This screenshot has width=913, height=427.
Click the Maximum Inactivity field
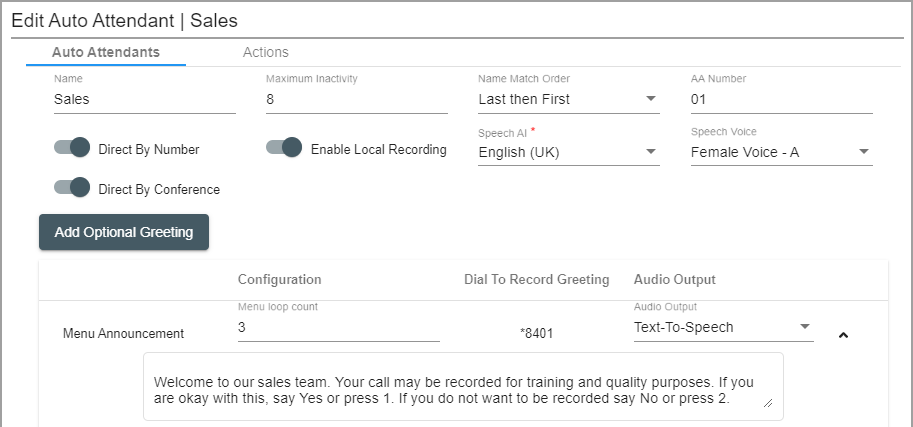[x=357, y=100]
